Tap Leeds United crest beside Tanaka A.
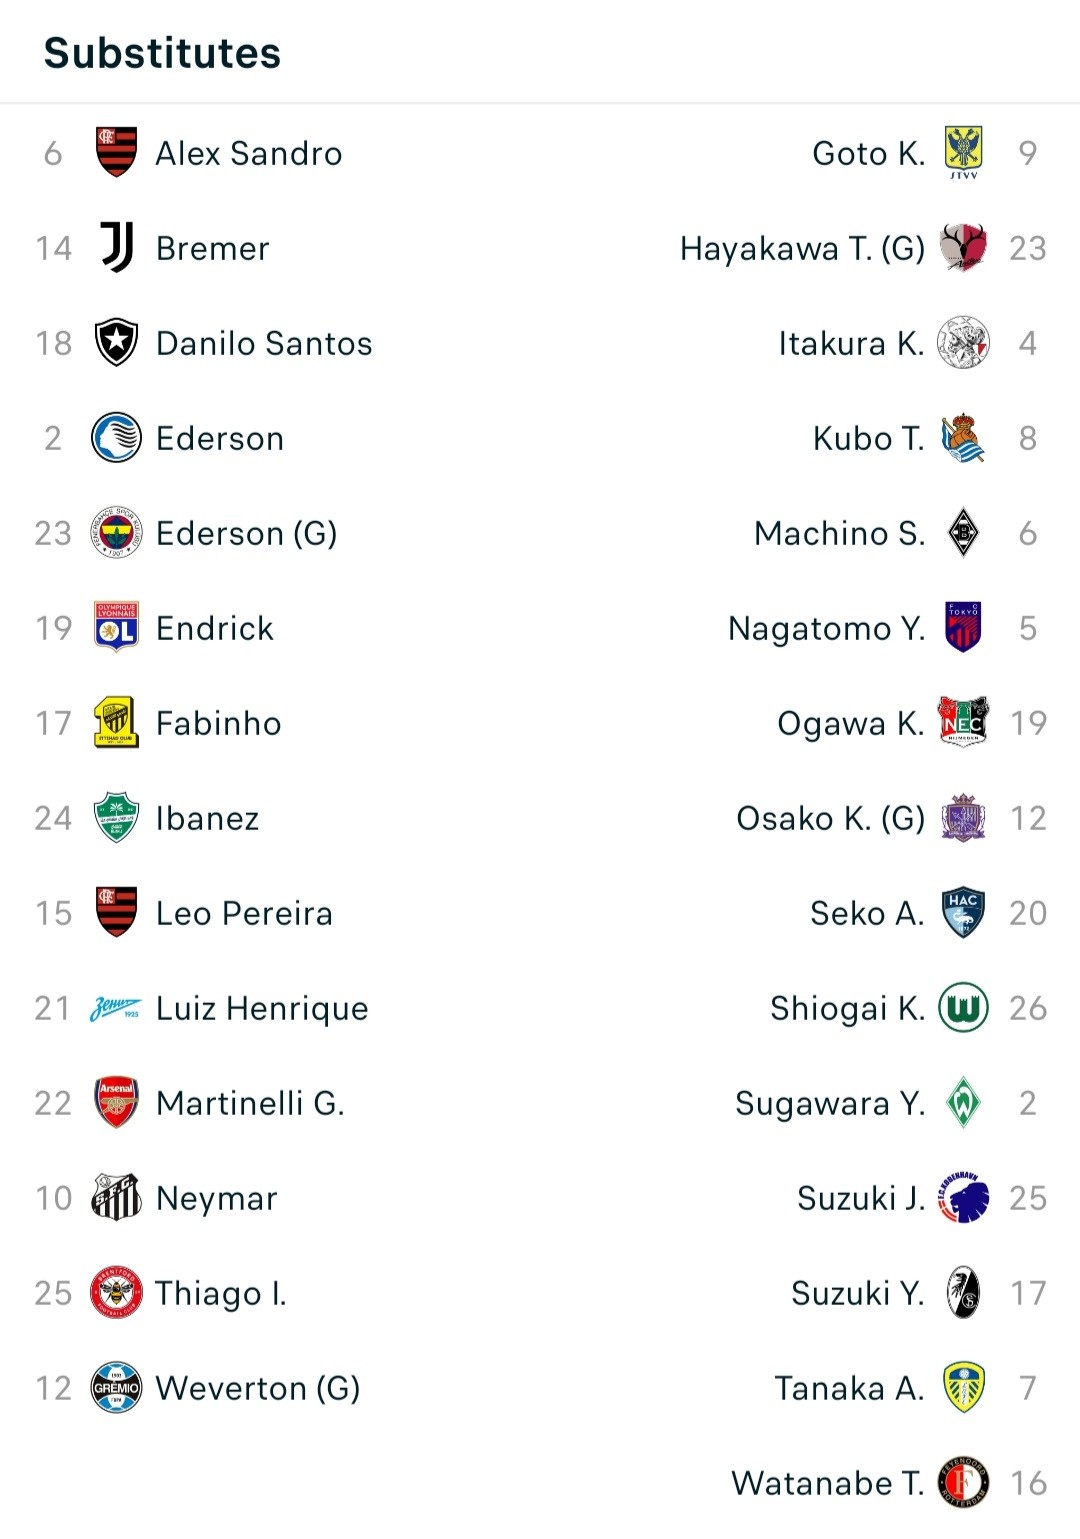The width and height of the screenshot is (1080, 1539). click(964, 1387)
